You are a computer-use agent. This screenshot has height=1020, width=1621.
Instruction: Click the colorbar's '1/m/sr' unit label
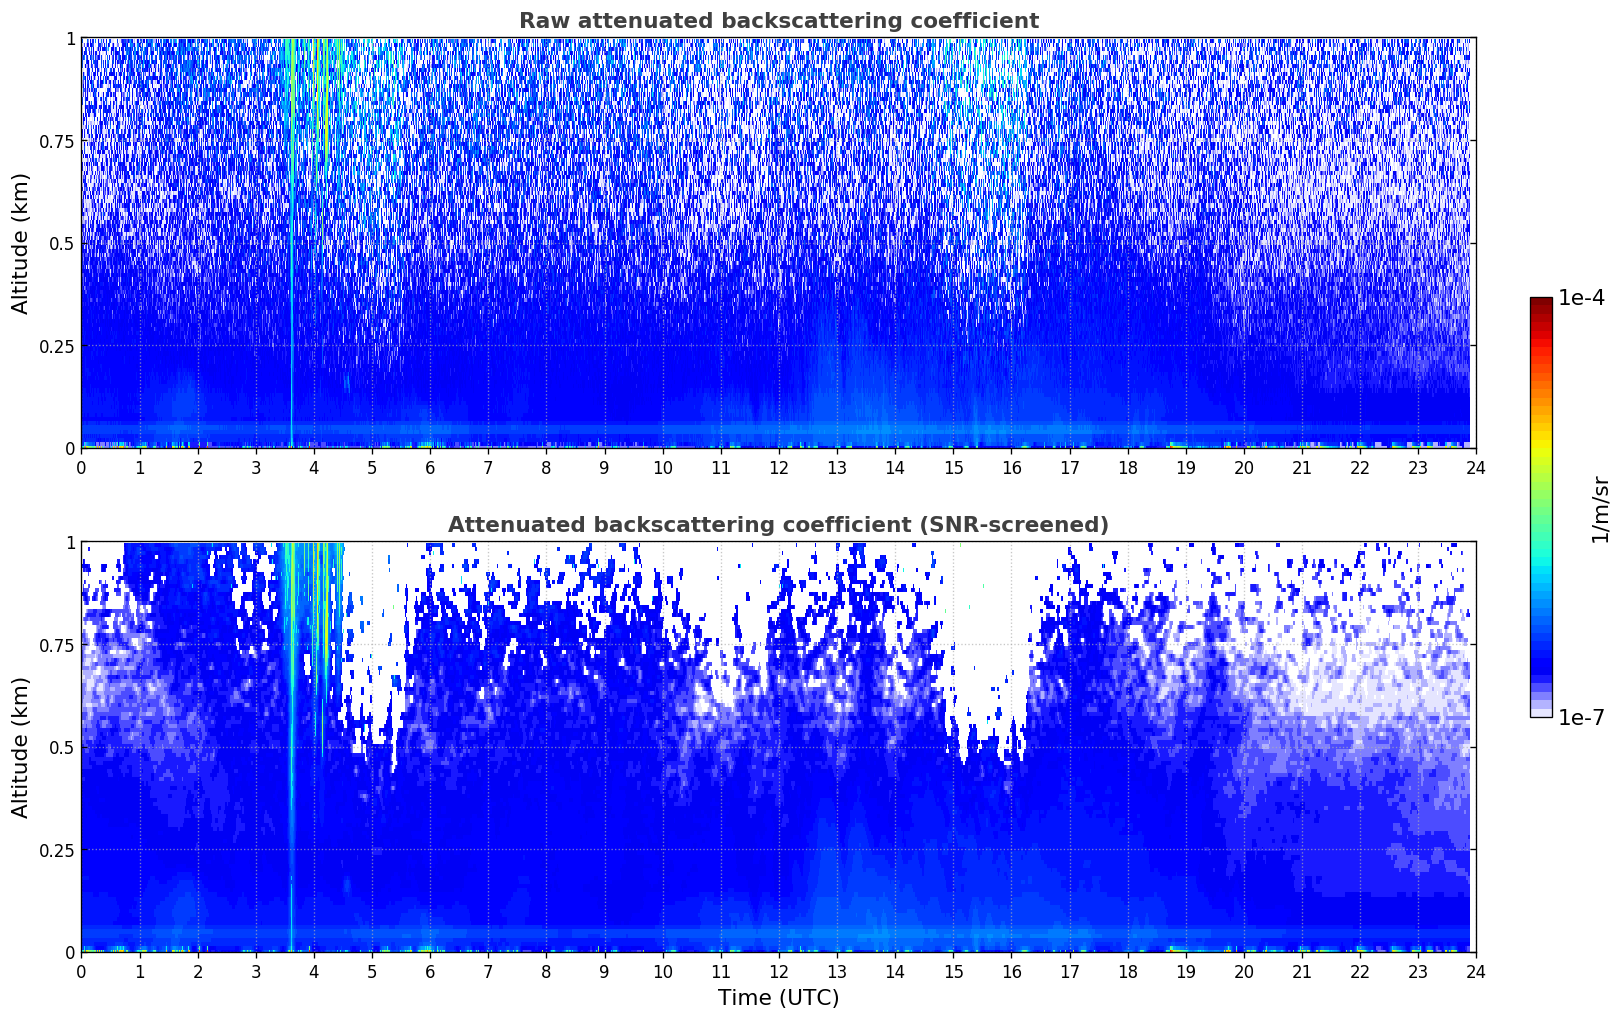tap(1600, 508)
